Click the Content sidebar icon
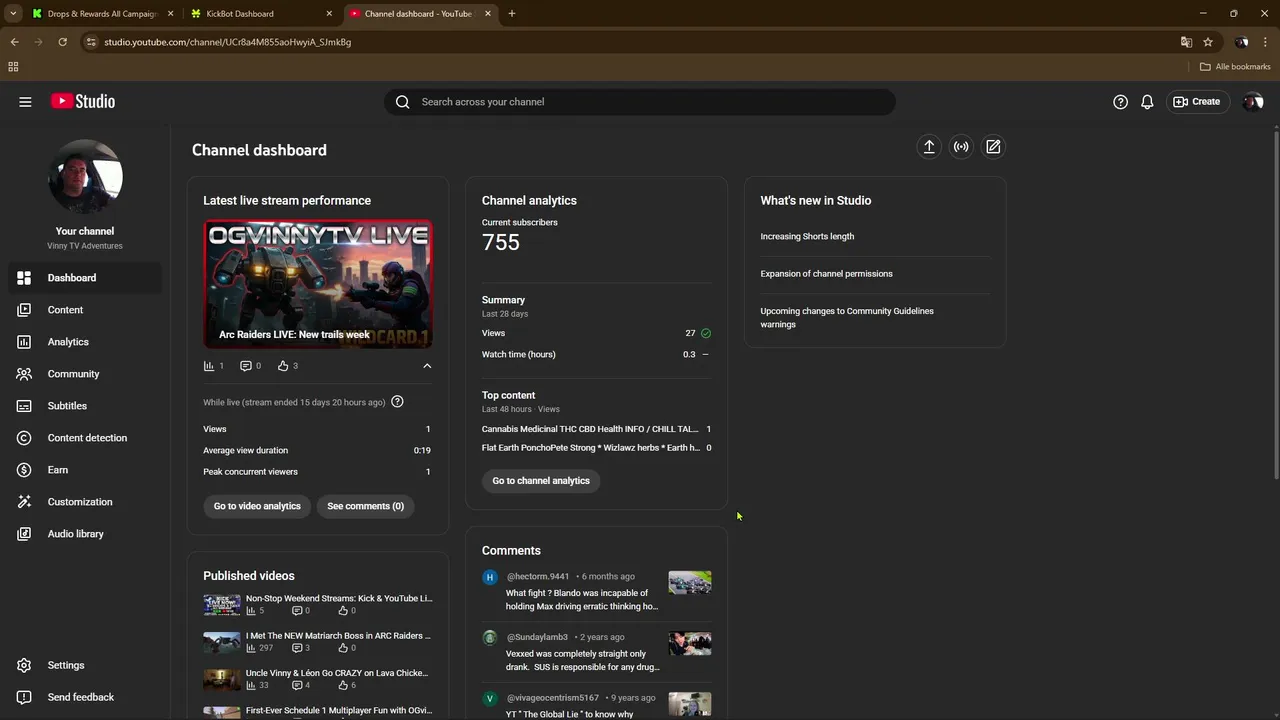 point(24,309)
